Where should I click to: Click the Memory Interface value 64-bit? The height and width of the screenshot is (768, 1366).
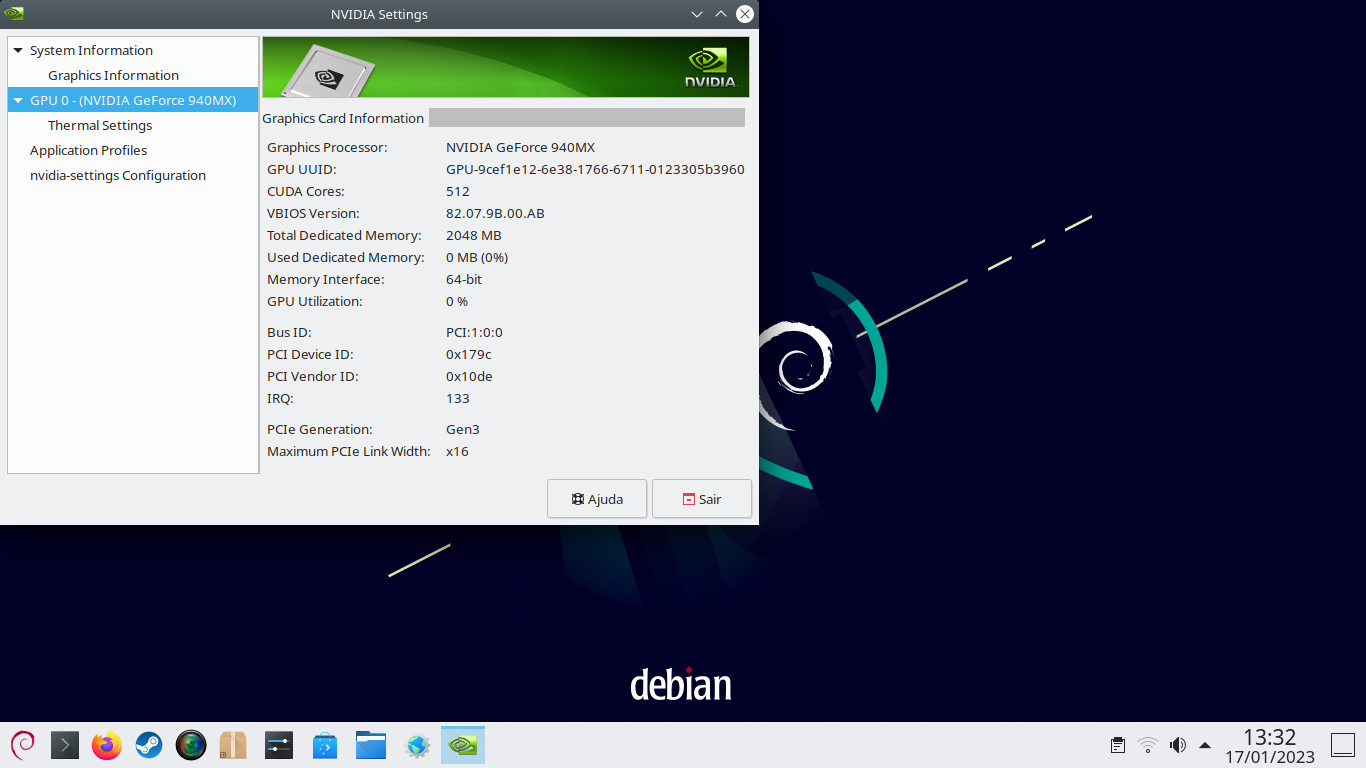point(464,279)
